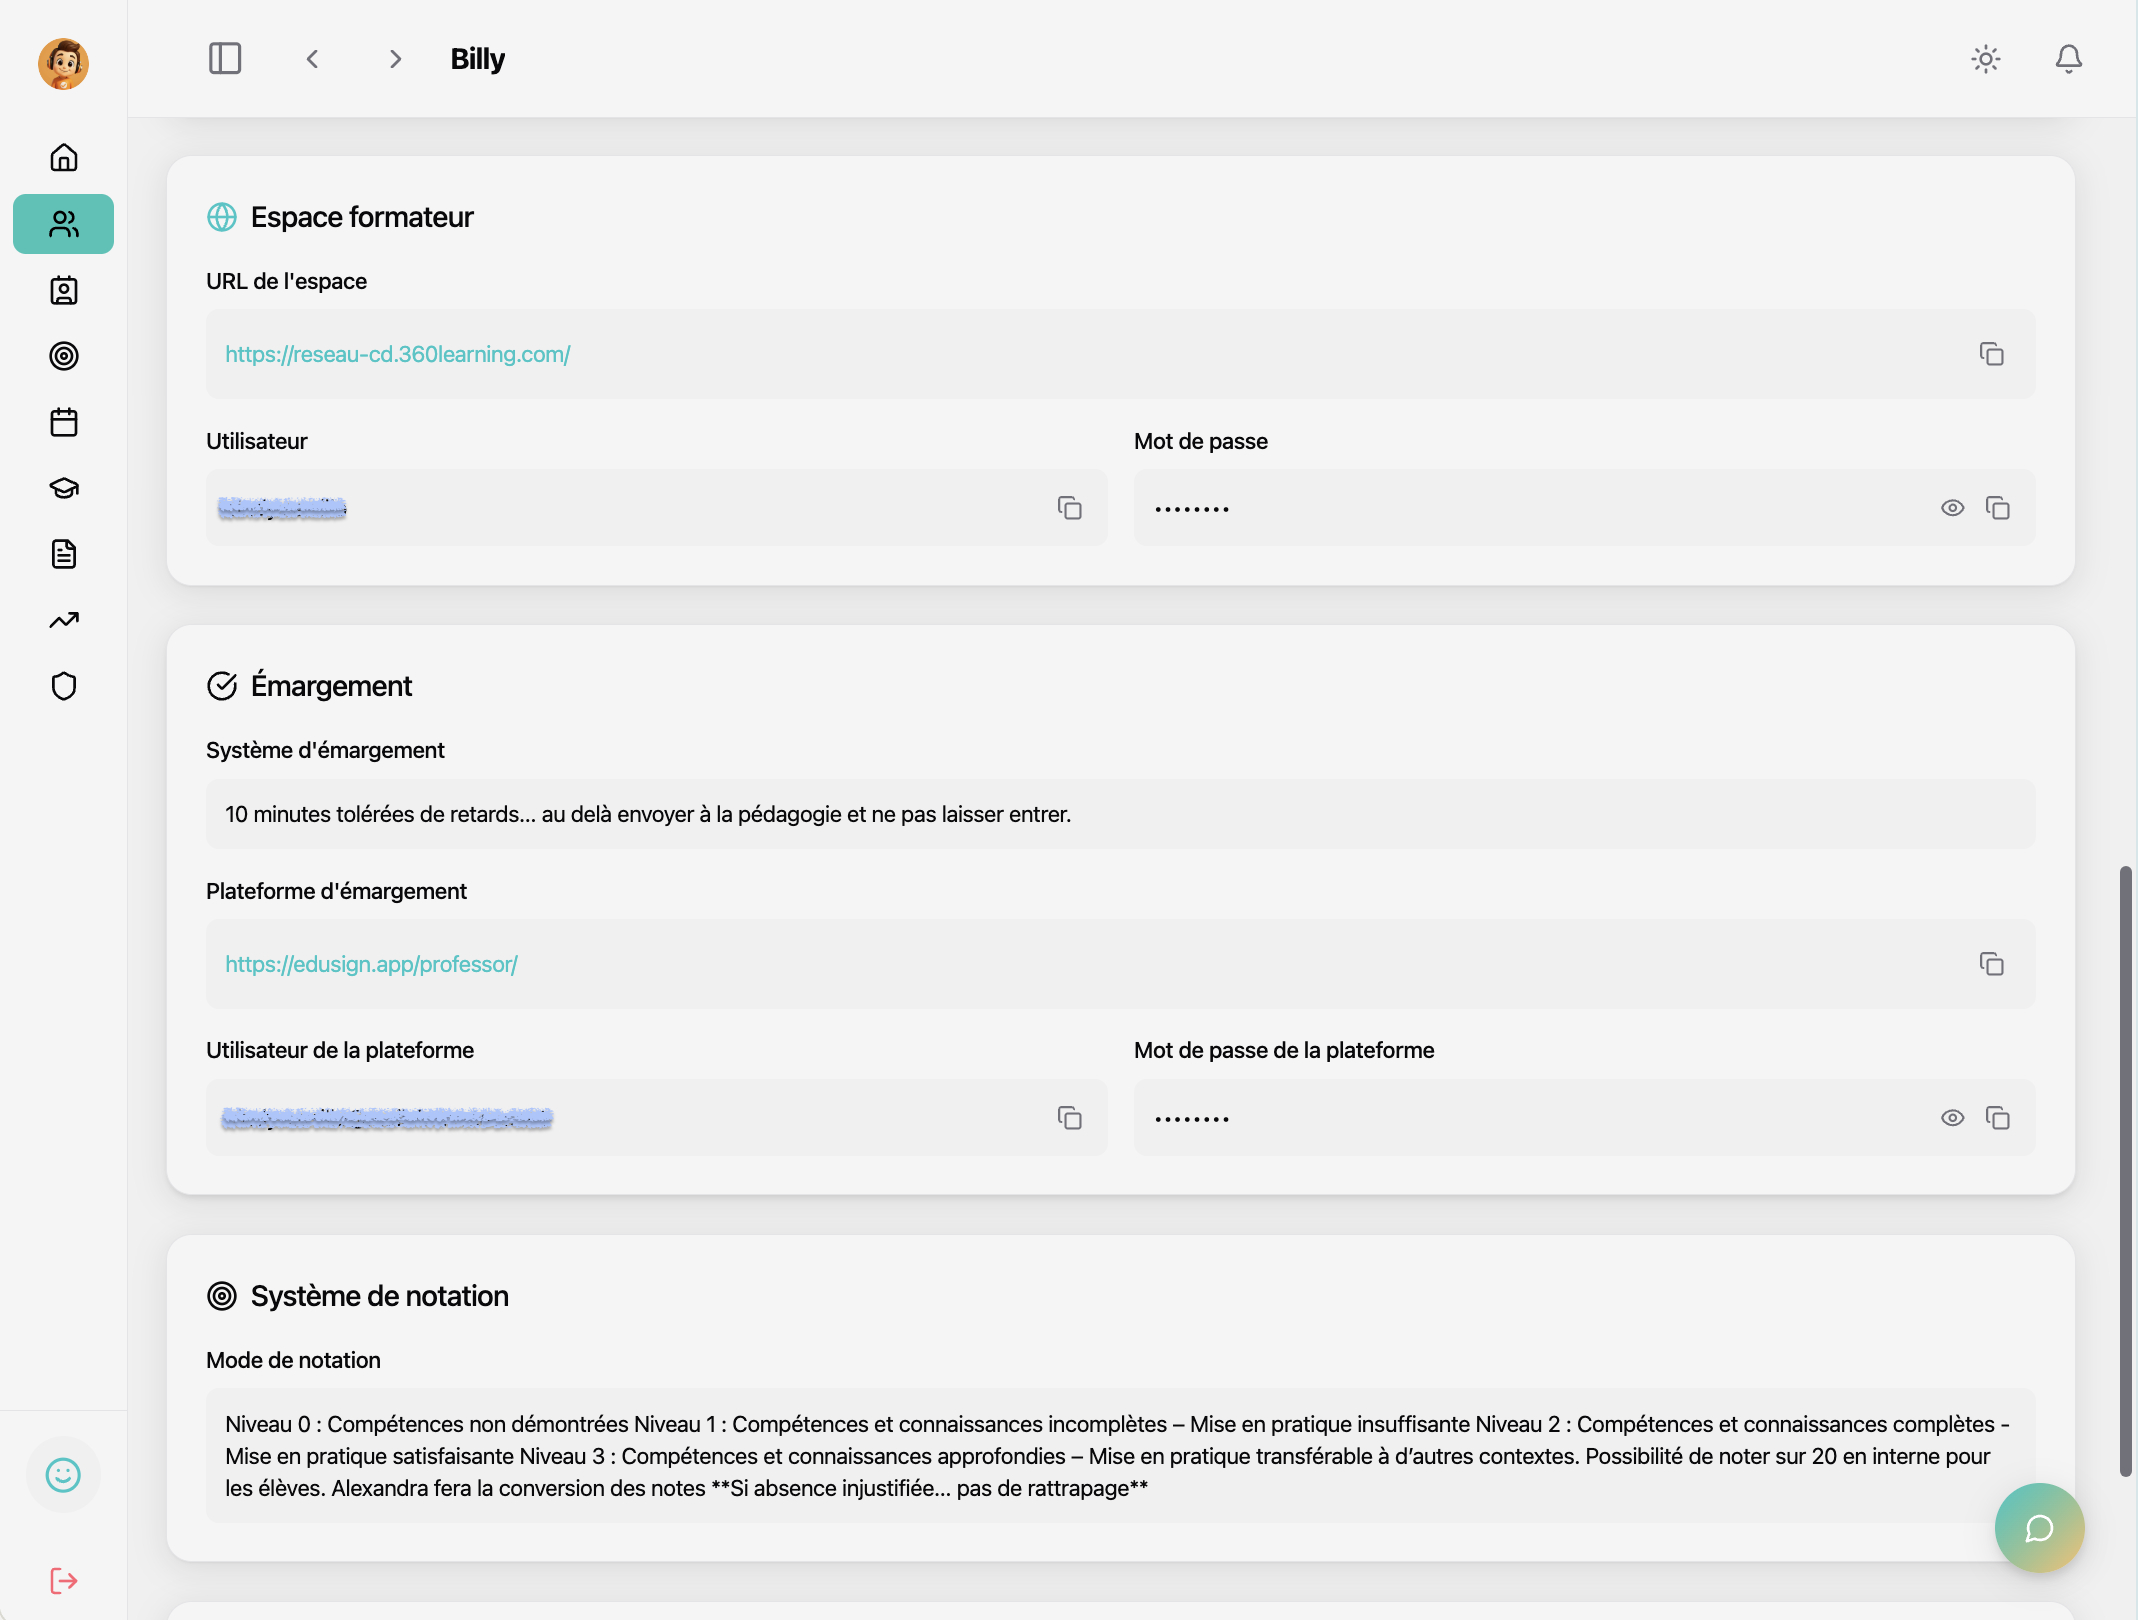This screenshot has height=1620, width=2138.
Task: Open the calendar section in the sidebar
Action: (63, 422)
